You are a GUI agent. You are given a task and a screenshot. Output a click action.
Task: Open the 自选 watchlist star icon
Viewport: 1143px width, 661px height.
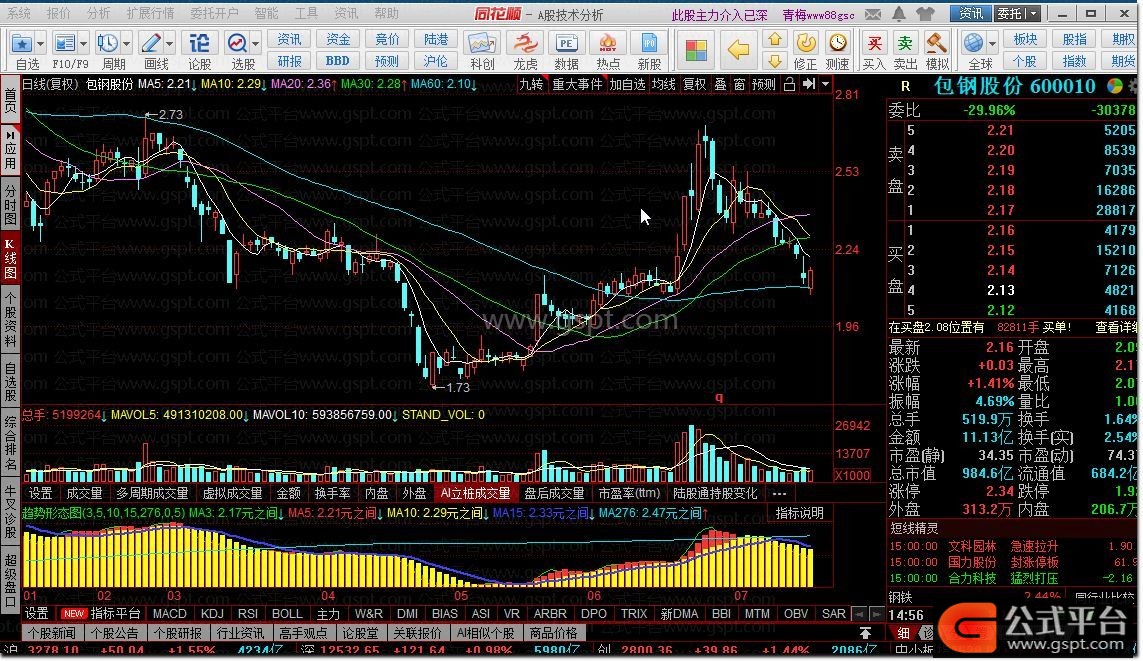click(22, 44)
